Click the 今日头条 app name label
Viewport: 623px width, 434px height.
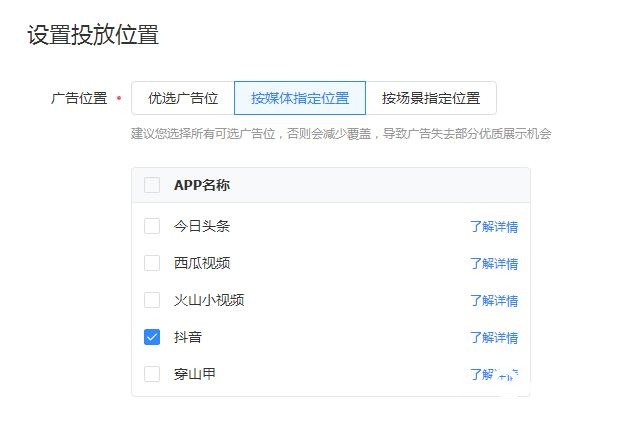point(202,226)
